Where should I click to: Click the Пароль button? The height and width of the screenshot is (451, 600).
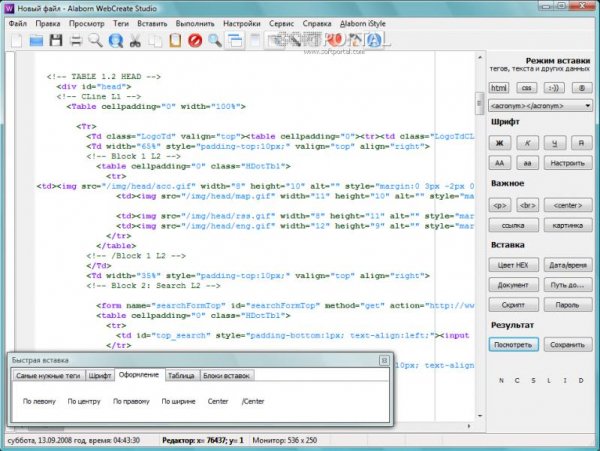568,305
